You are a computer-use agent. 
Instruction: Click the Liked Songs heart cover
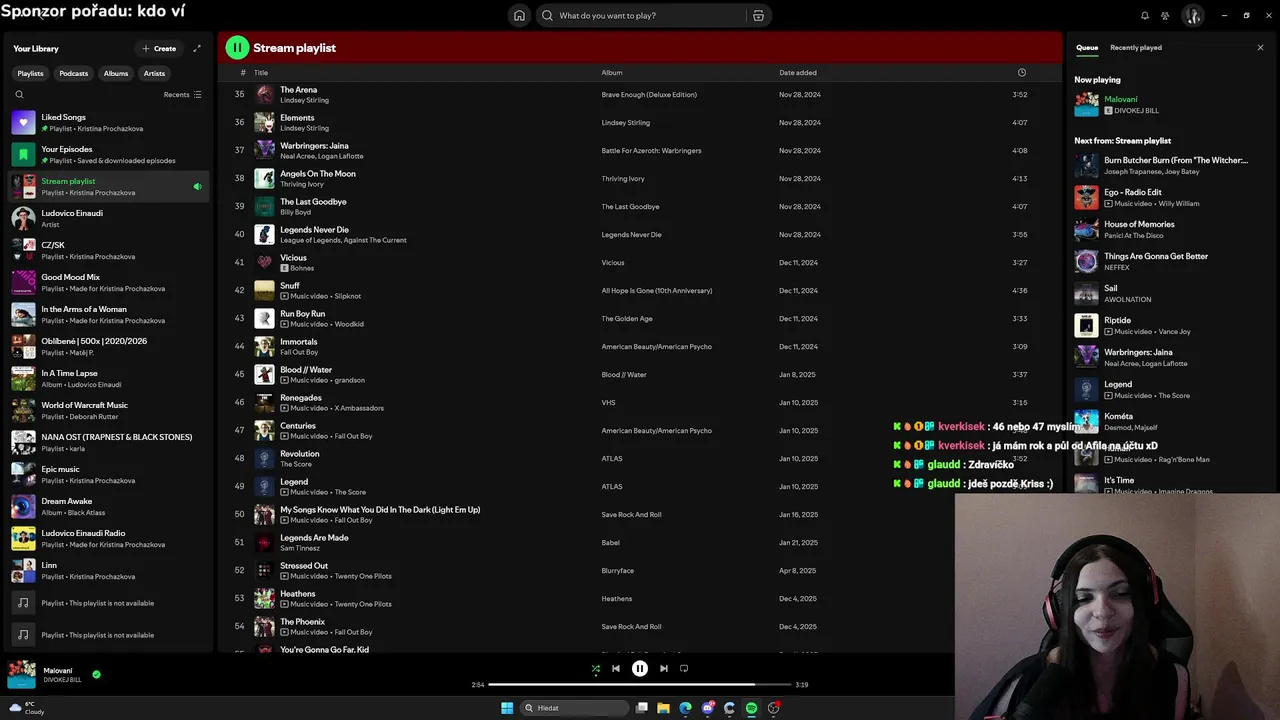(24, 122)
